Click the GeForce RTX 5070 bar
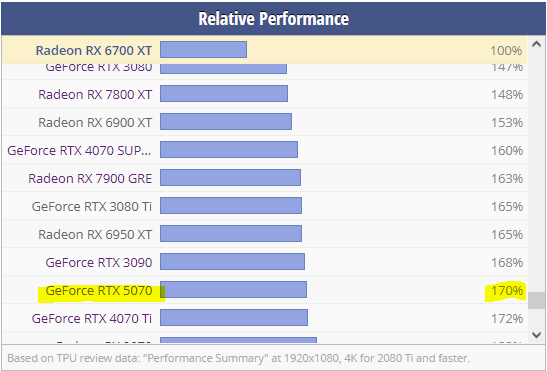The height and width of the screenshot is (371, 547). pos(233,289)
